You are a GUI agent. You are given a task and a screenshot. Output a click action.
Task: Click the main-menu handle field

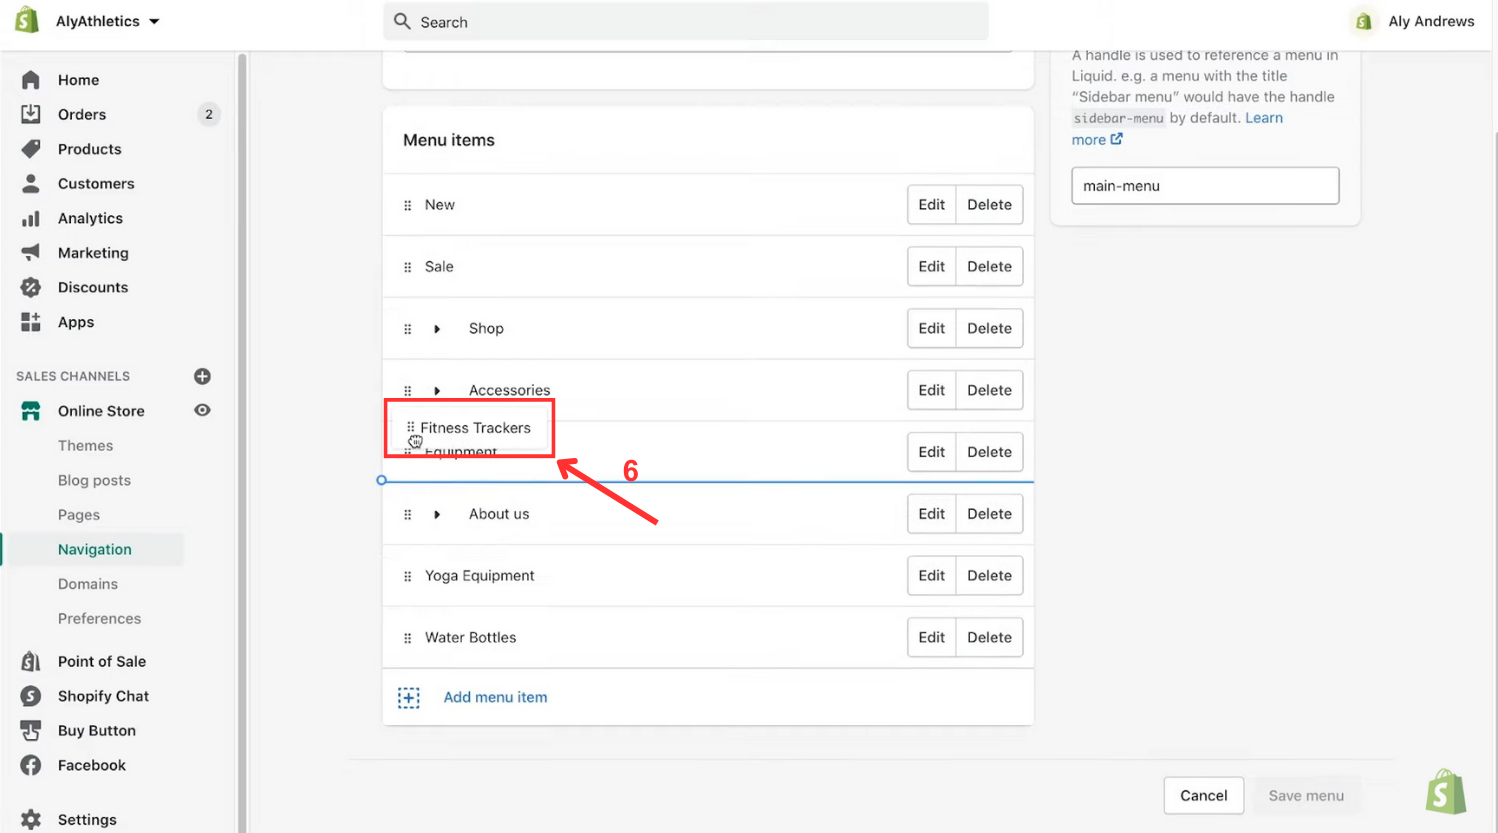[1205, 186]
